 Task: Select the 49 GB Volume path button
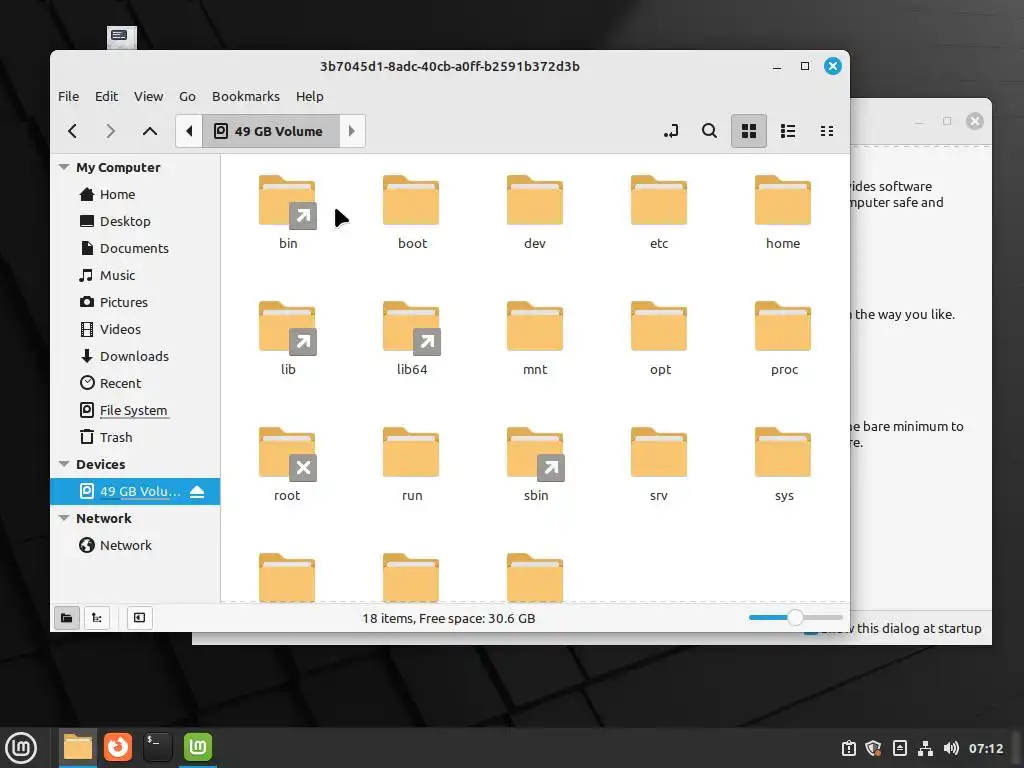270,131
